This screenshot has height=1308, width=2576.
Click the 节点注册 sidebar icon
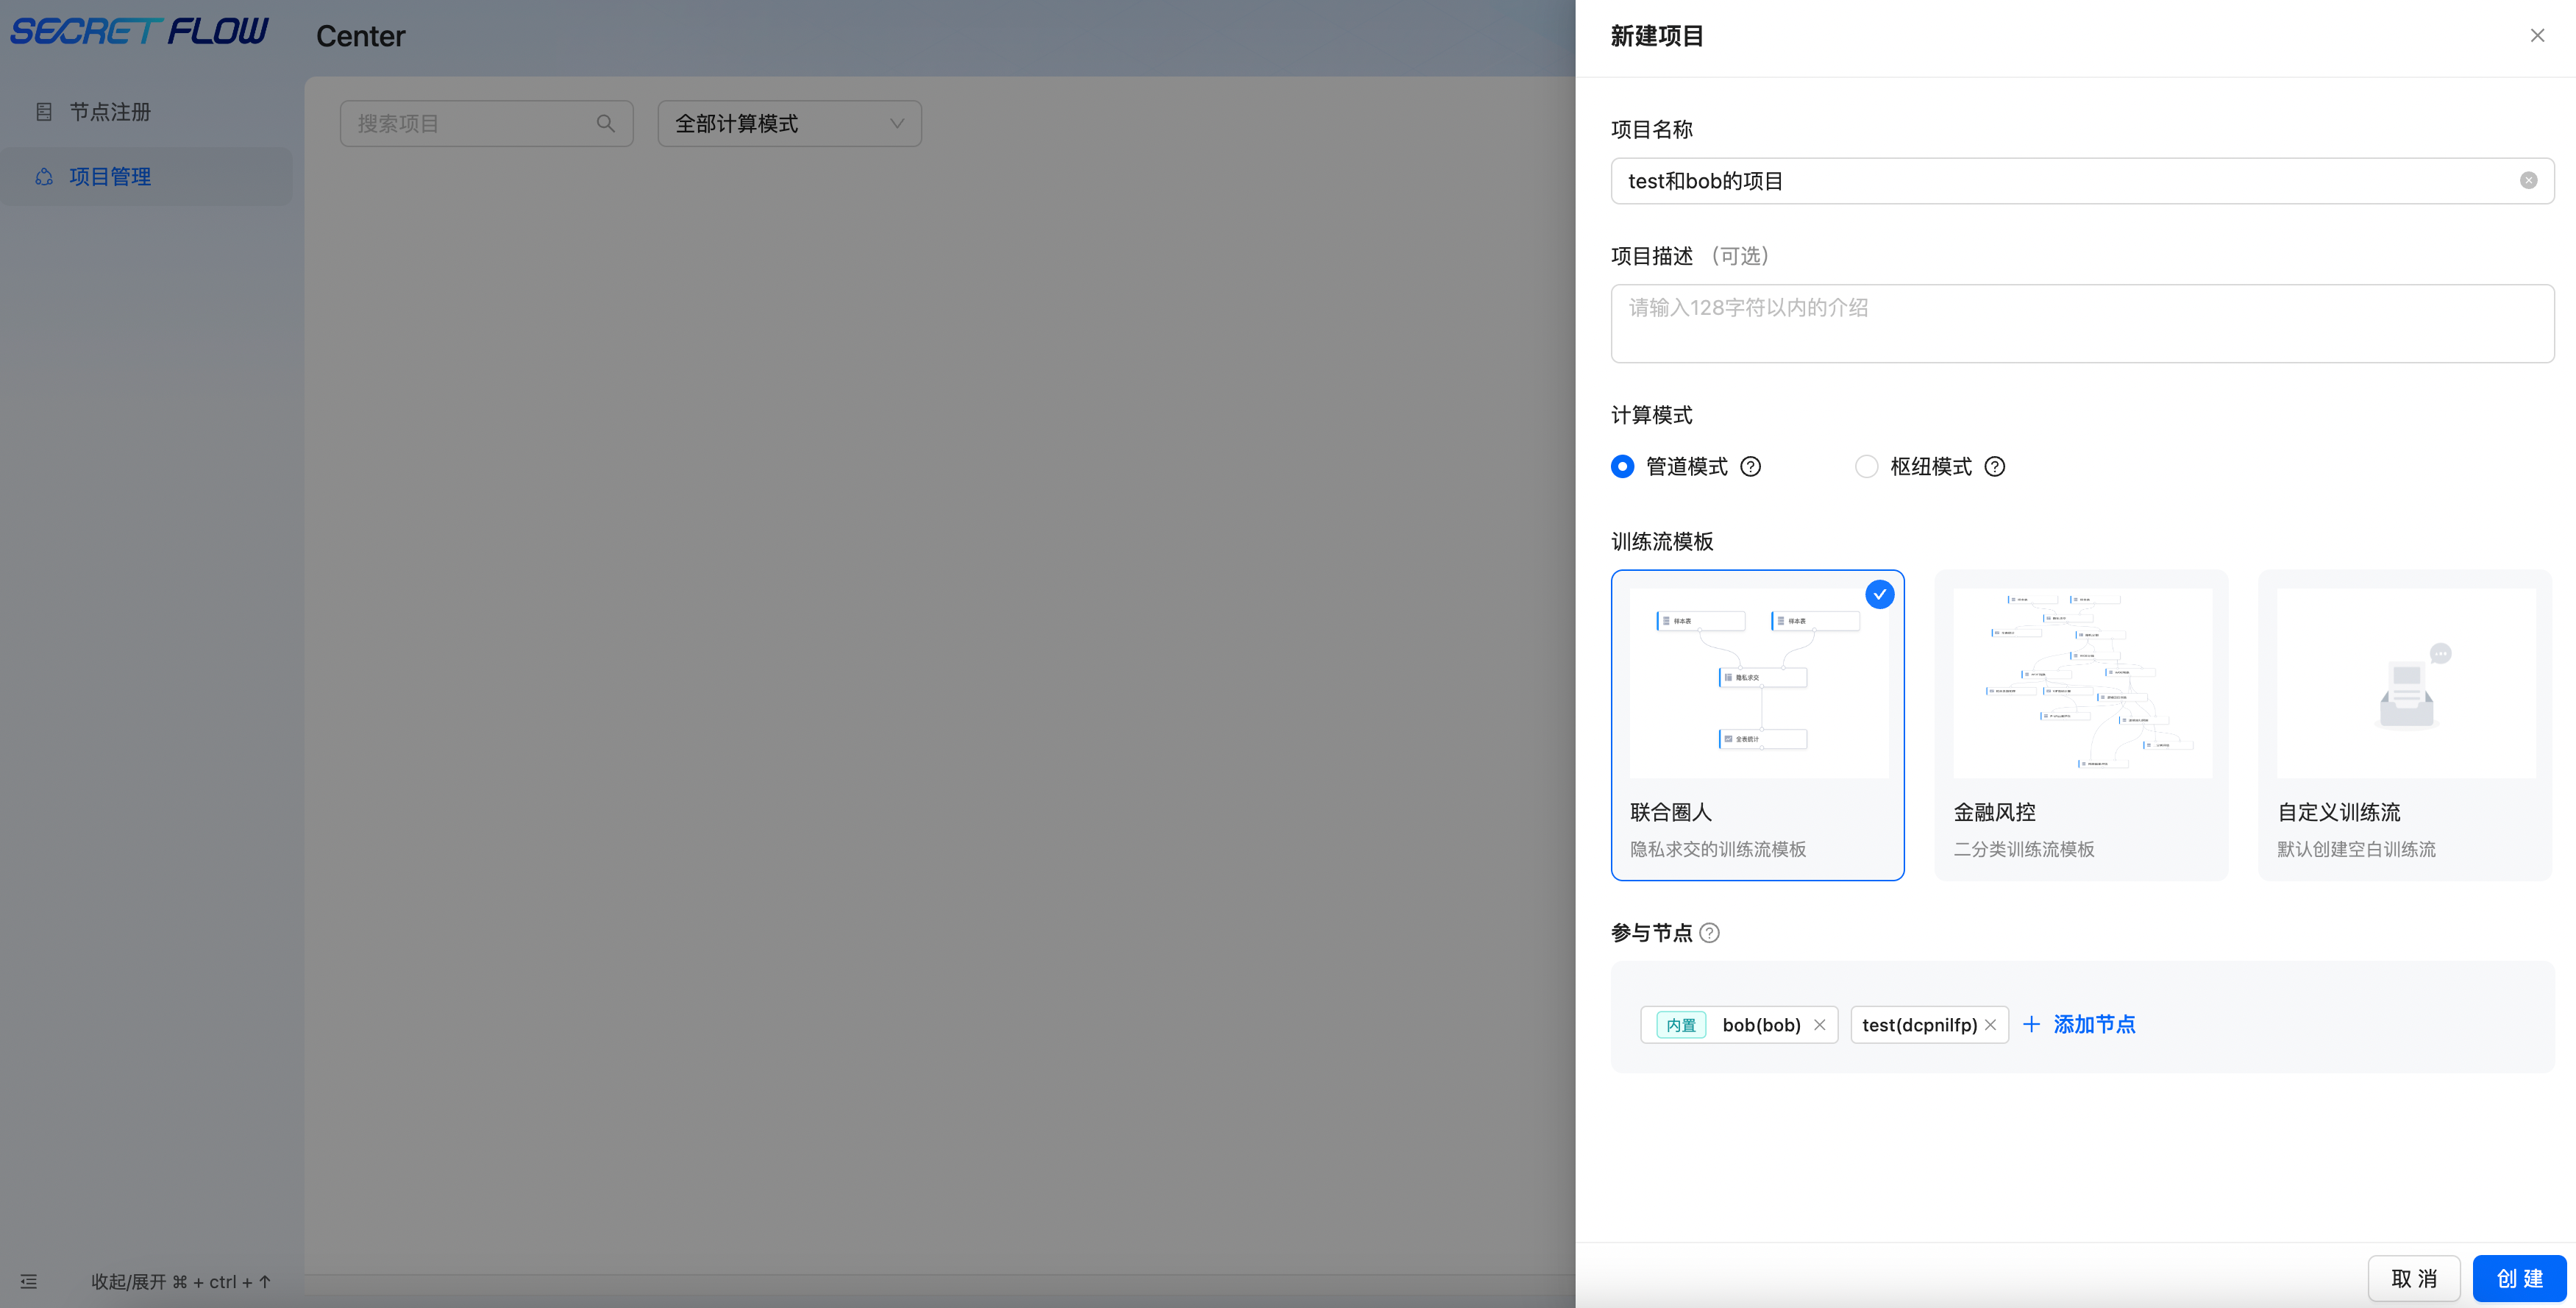tap(44, 112)
